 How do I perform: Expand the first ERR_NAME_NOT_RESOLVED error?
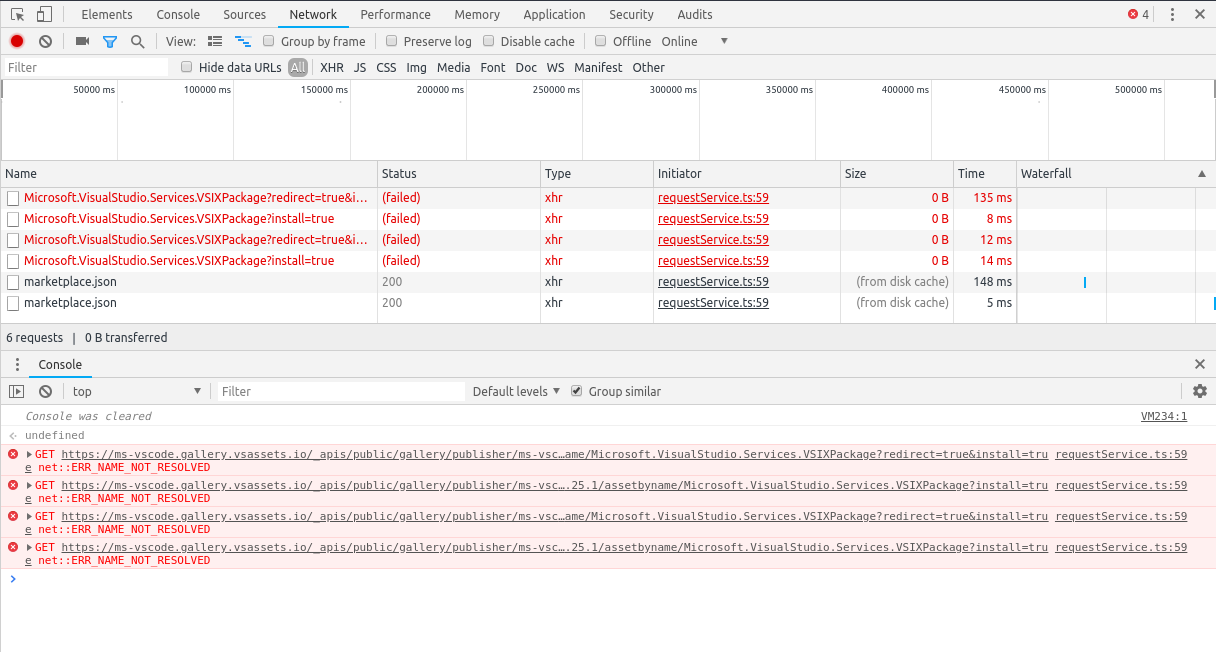pyautogui.click(x=28, y=453)
